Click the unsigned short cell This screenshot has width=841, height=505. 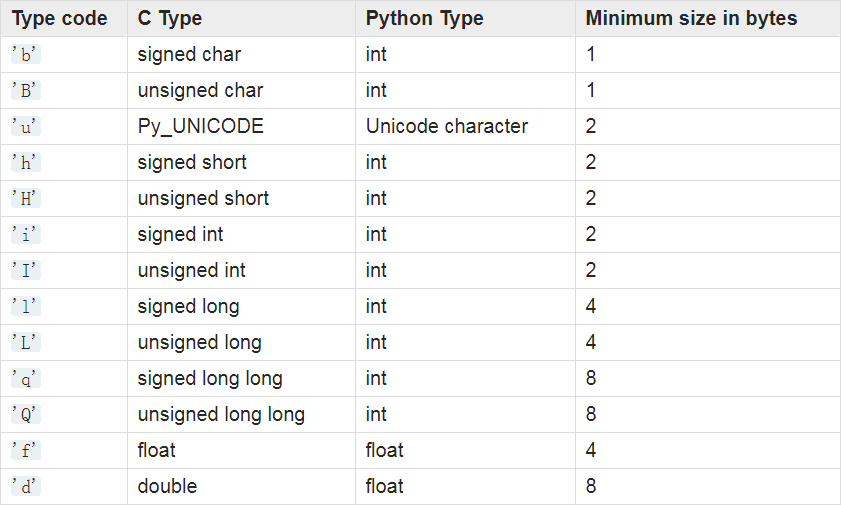pyautogui.click(x=203, y=199)
